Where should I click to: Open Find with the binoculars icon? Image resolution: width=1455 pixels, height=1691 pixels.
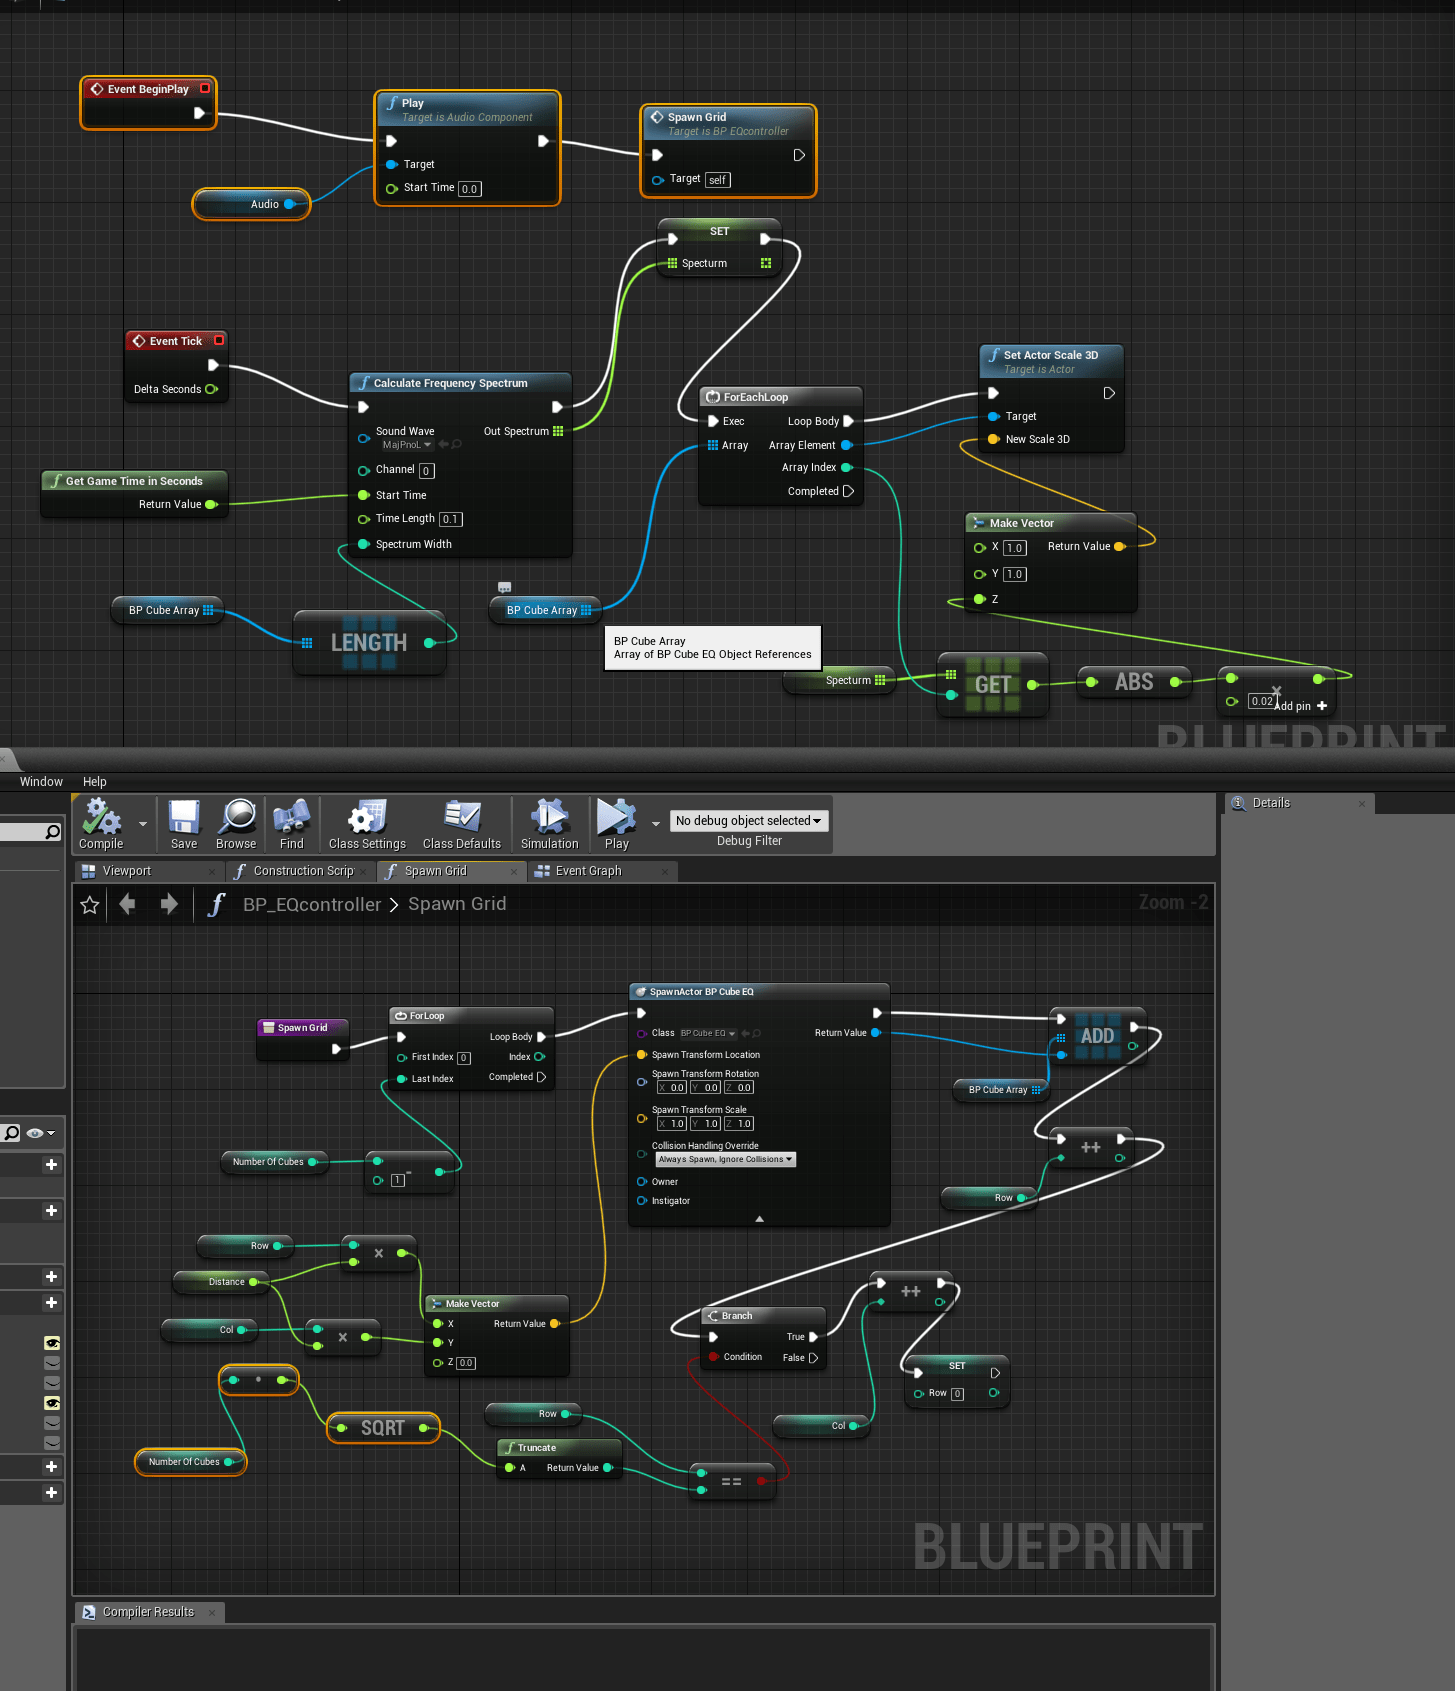pyautogui.click(x=291, y=817)
